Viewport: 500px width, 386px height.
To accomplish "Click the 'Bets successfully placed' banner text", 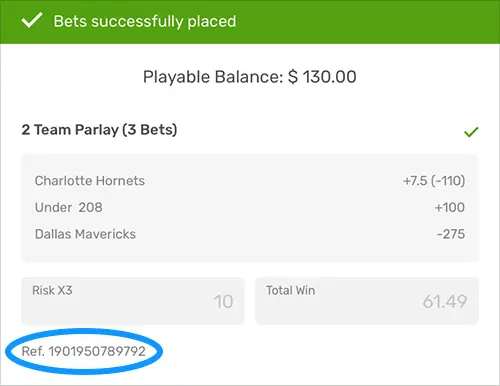I will click(145, 21).
